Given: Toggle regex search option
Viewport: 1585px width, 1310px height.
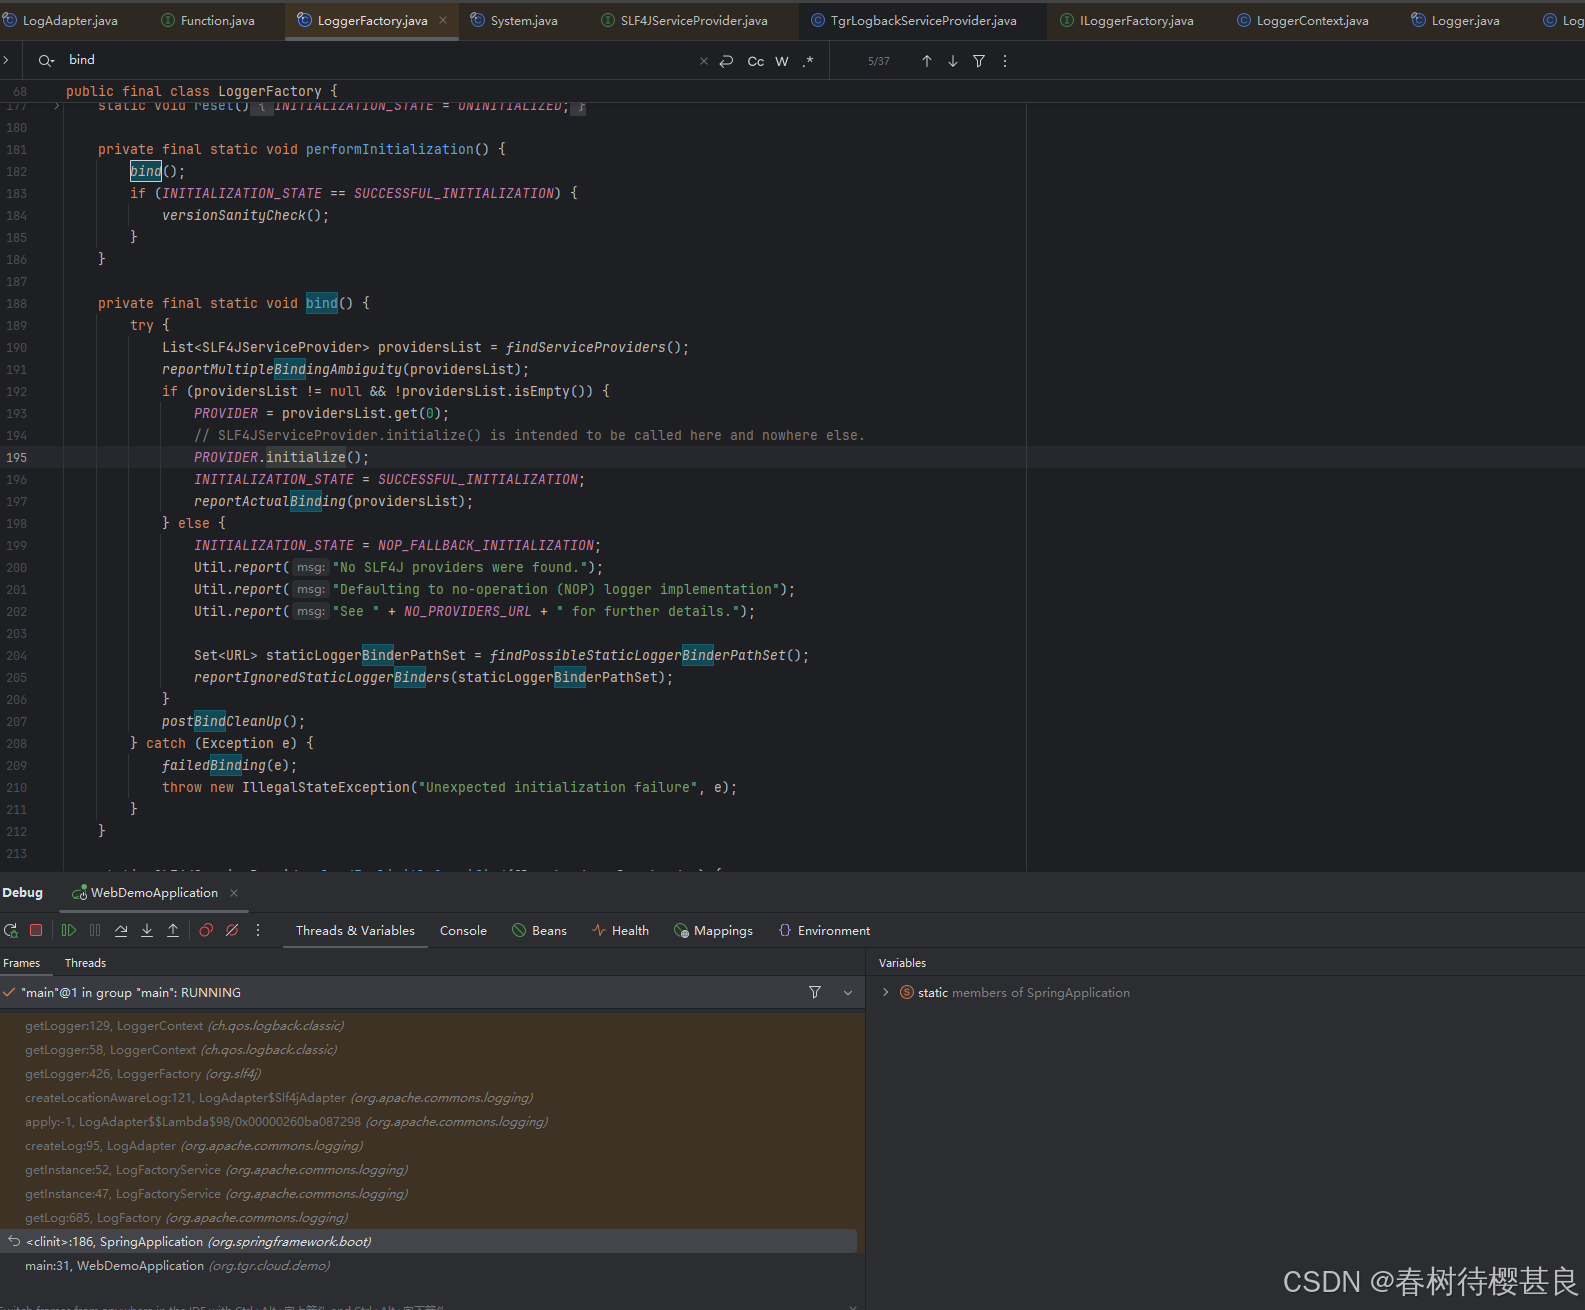Looking at the screenshot, I should (808, 61).
